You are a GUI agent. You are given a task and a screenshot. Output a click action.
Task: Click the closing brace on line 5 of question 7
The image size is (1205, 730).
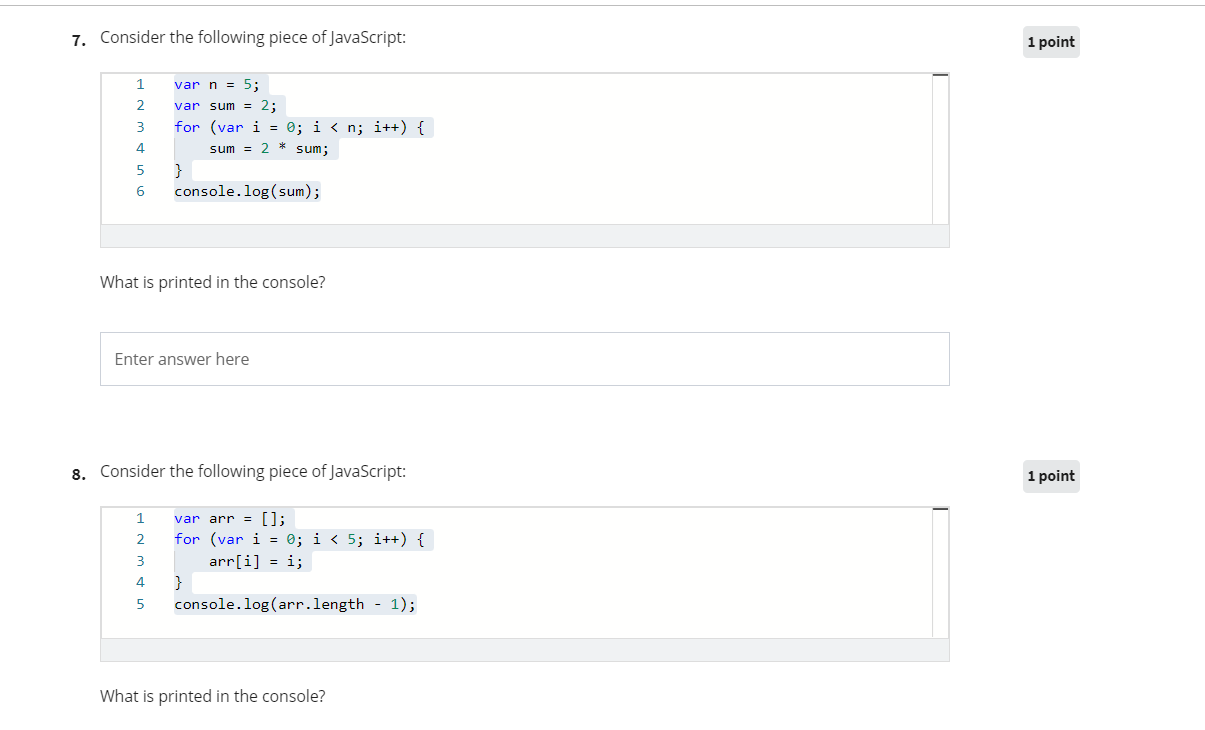(x=177, y=170)
